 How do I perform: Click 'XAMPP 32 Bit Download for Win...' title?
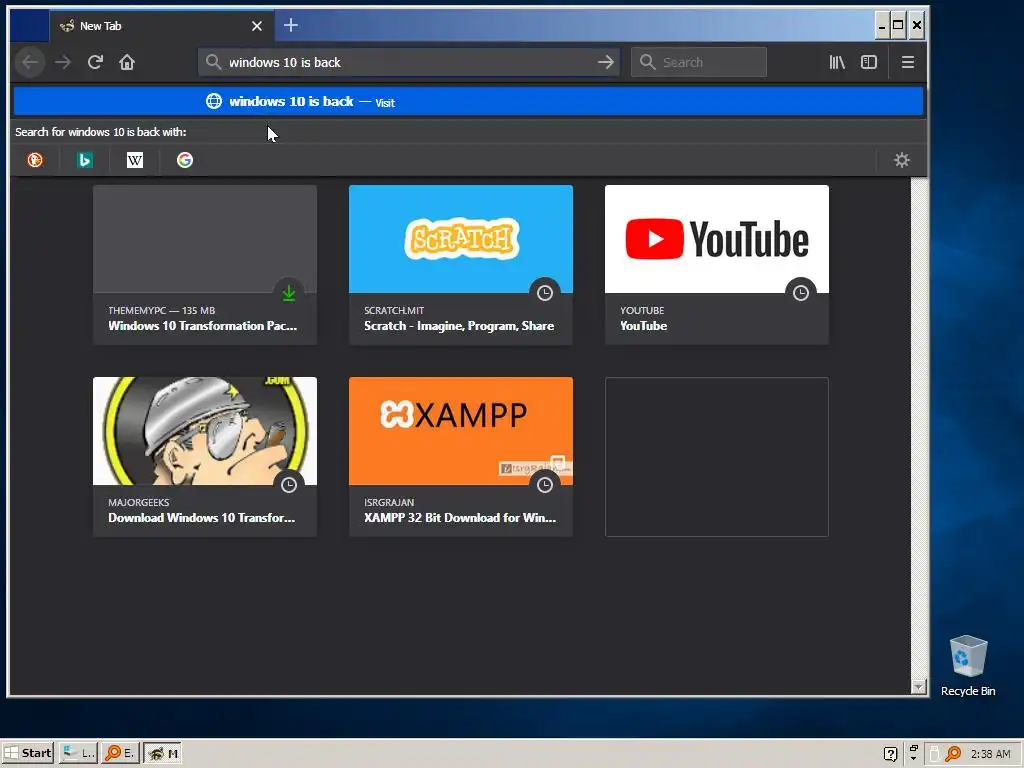point(460,518)
